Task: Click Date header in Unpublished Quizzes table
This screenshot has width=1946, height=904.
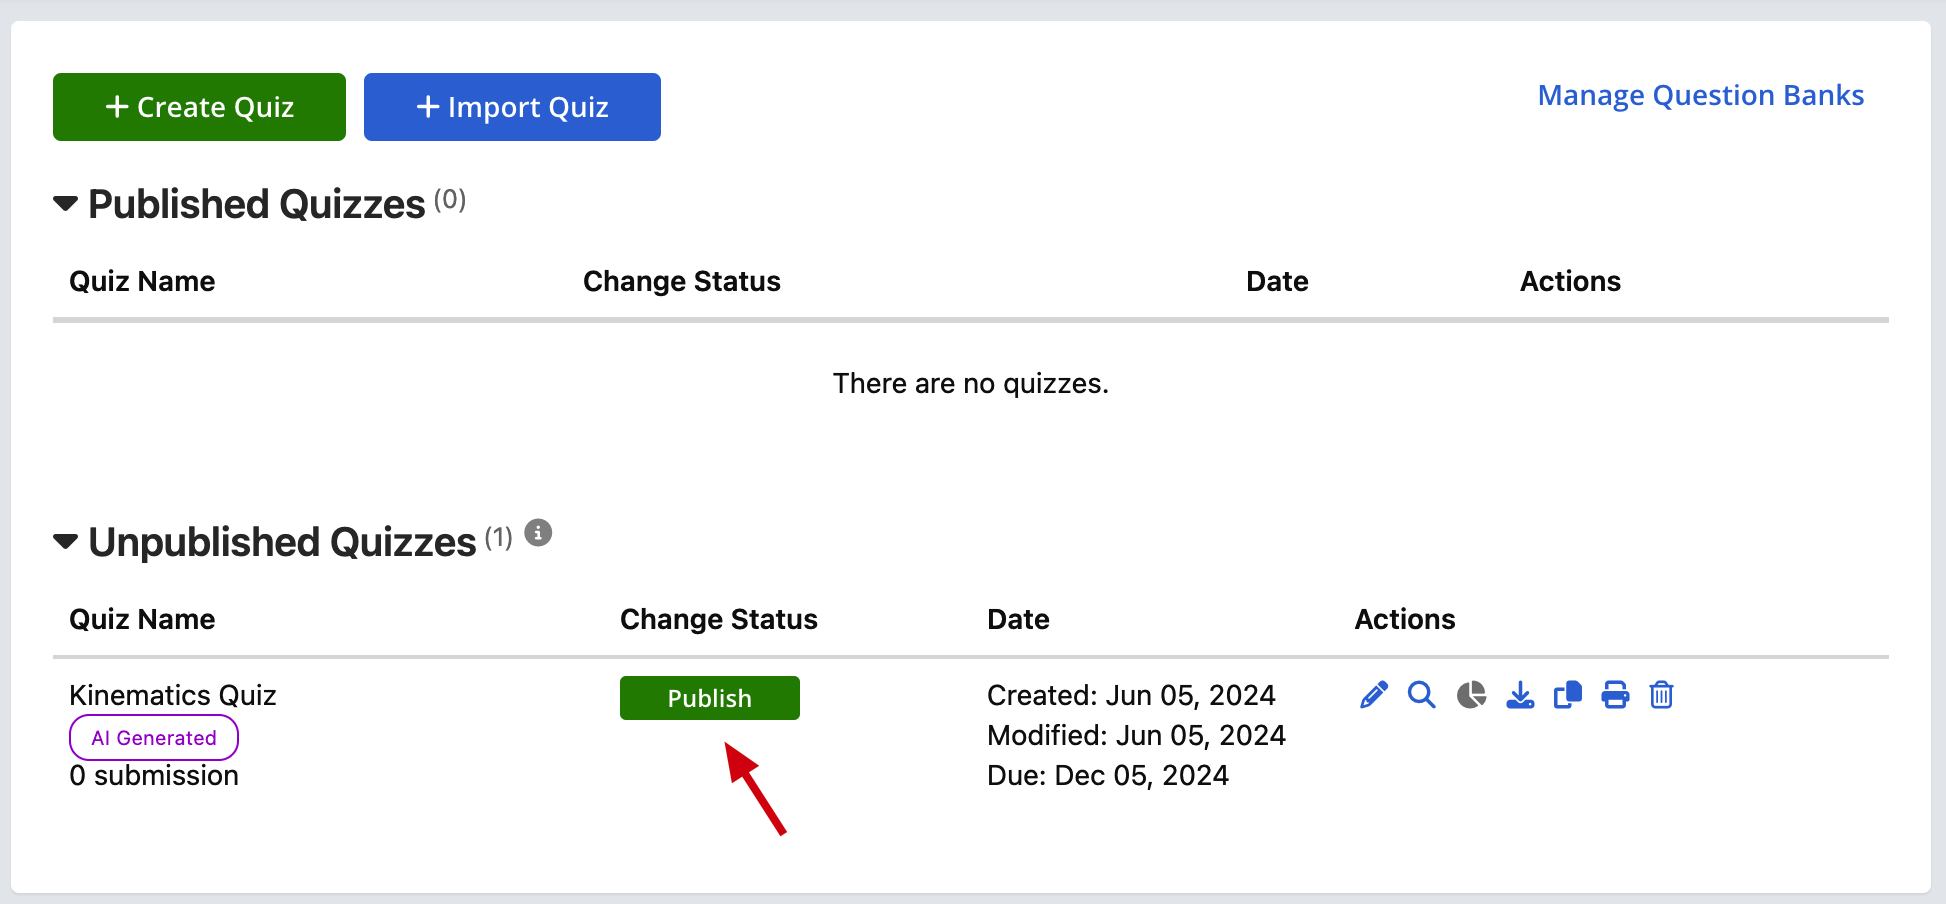Action: 1018,619
